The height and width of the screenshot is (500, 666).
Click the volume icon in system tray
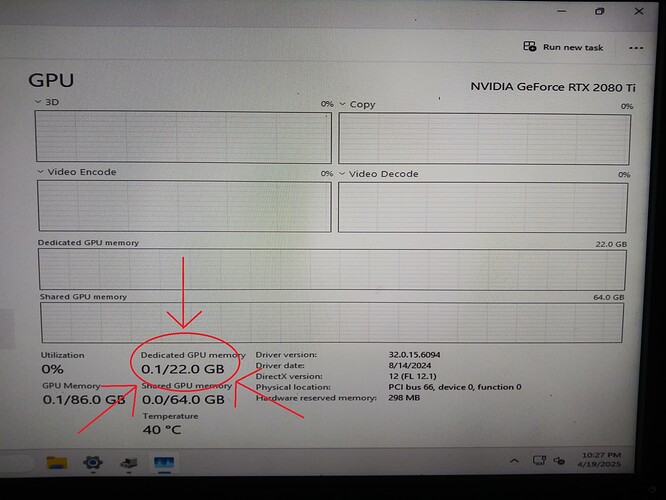[x=559, y=461]
